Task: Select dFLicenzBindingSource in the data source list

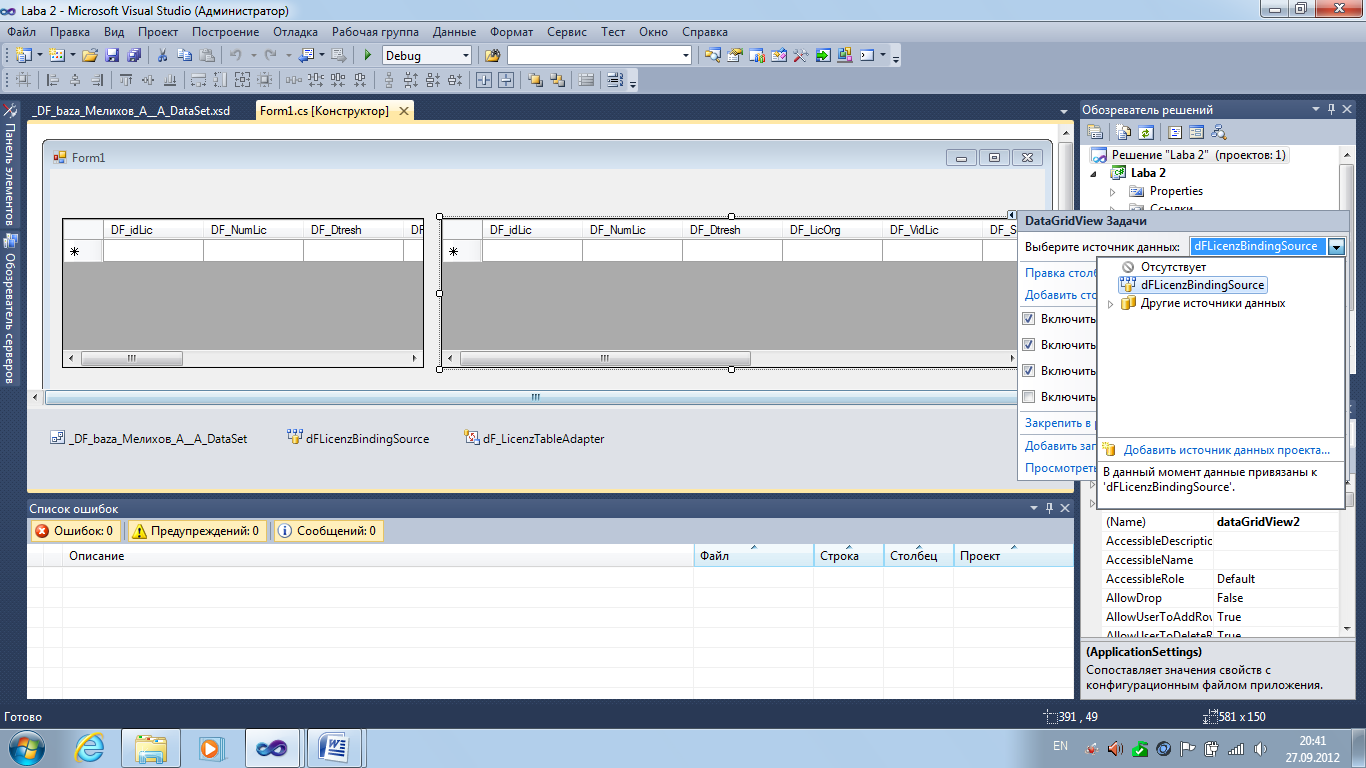Action: [1193, 285]
